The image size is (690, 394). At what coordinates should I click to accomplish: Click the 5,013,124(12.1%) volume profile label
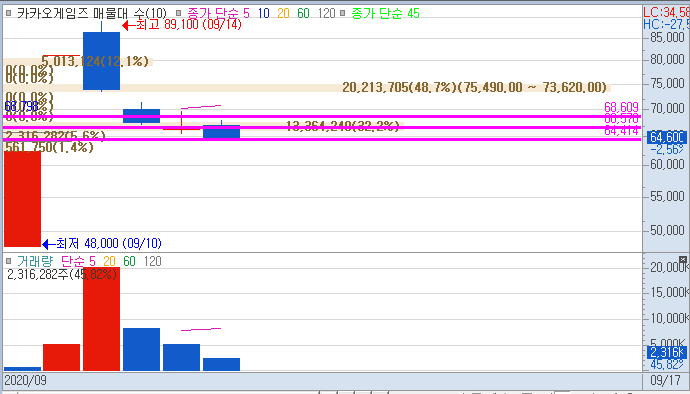[95, 61]
